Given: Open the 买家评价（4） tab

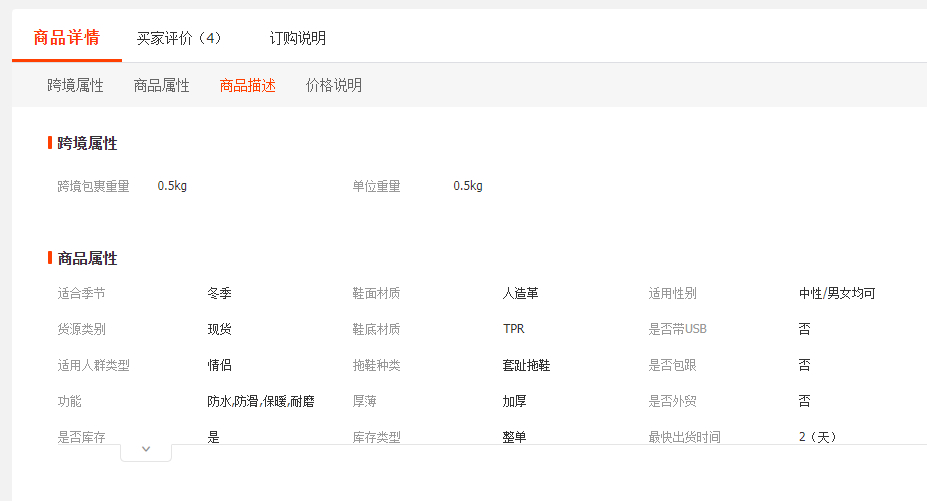Looking at the screenshot, I should 179,38.
